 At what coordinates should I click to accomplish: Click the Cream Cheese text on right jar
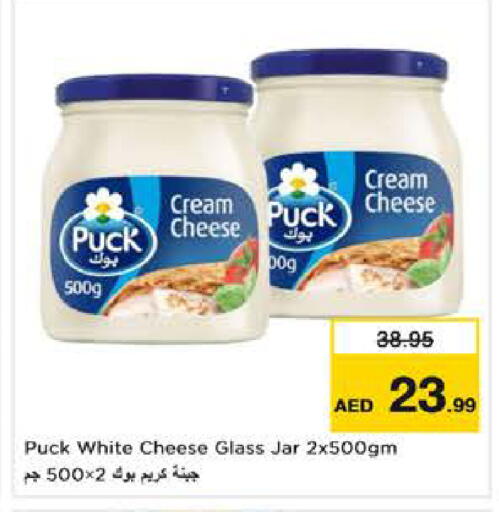coord(399,192)
